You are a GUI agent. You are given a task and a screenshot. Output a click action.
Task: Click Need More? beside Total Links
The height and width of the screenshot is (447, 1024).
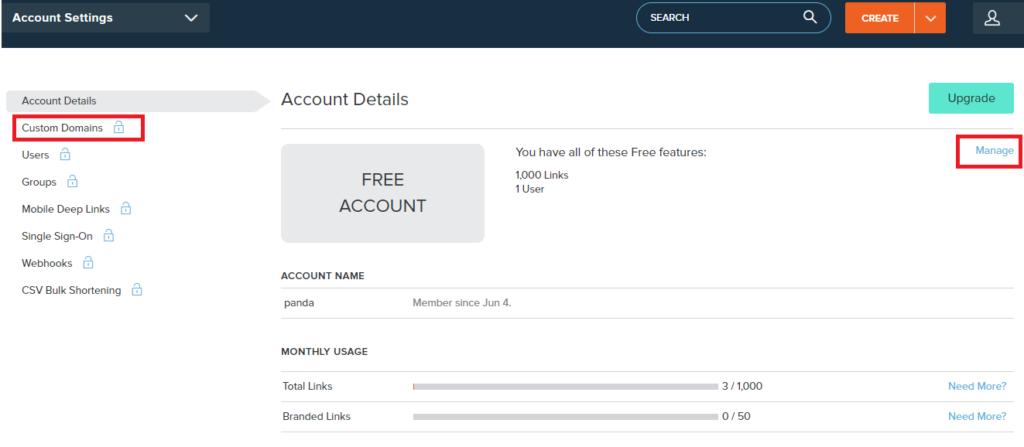coord(977,386)
